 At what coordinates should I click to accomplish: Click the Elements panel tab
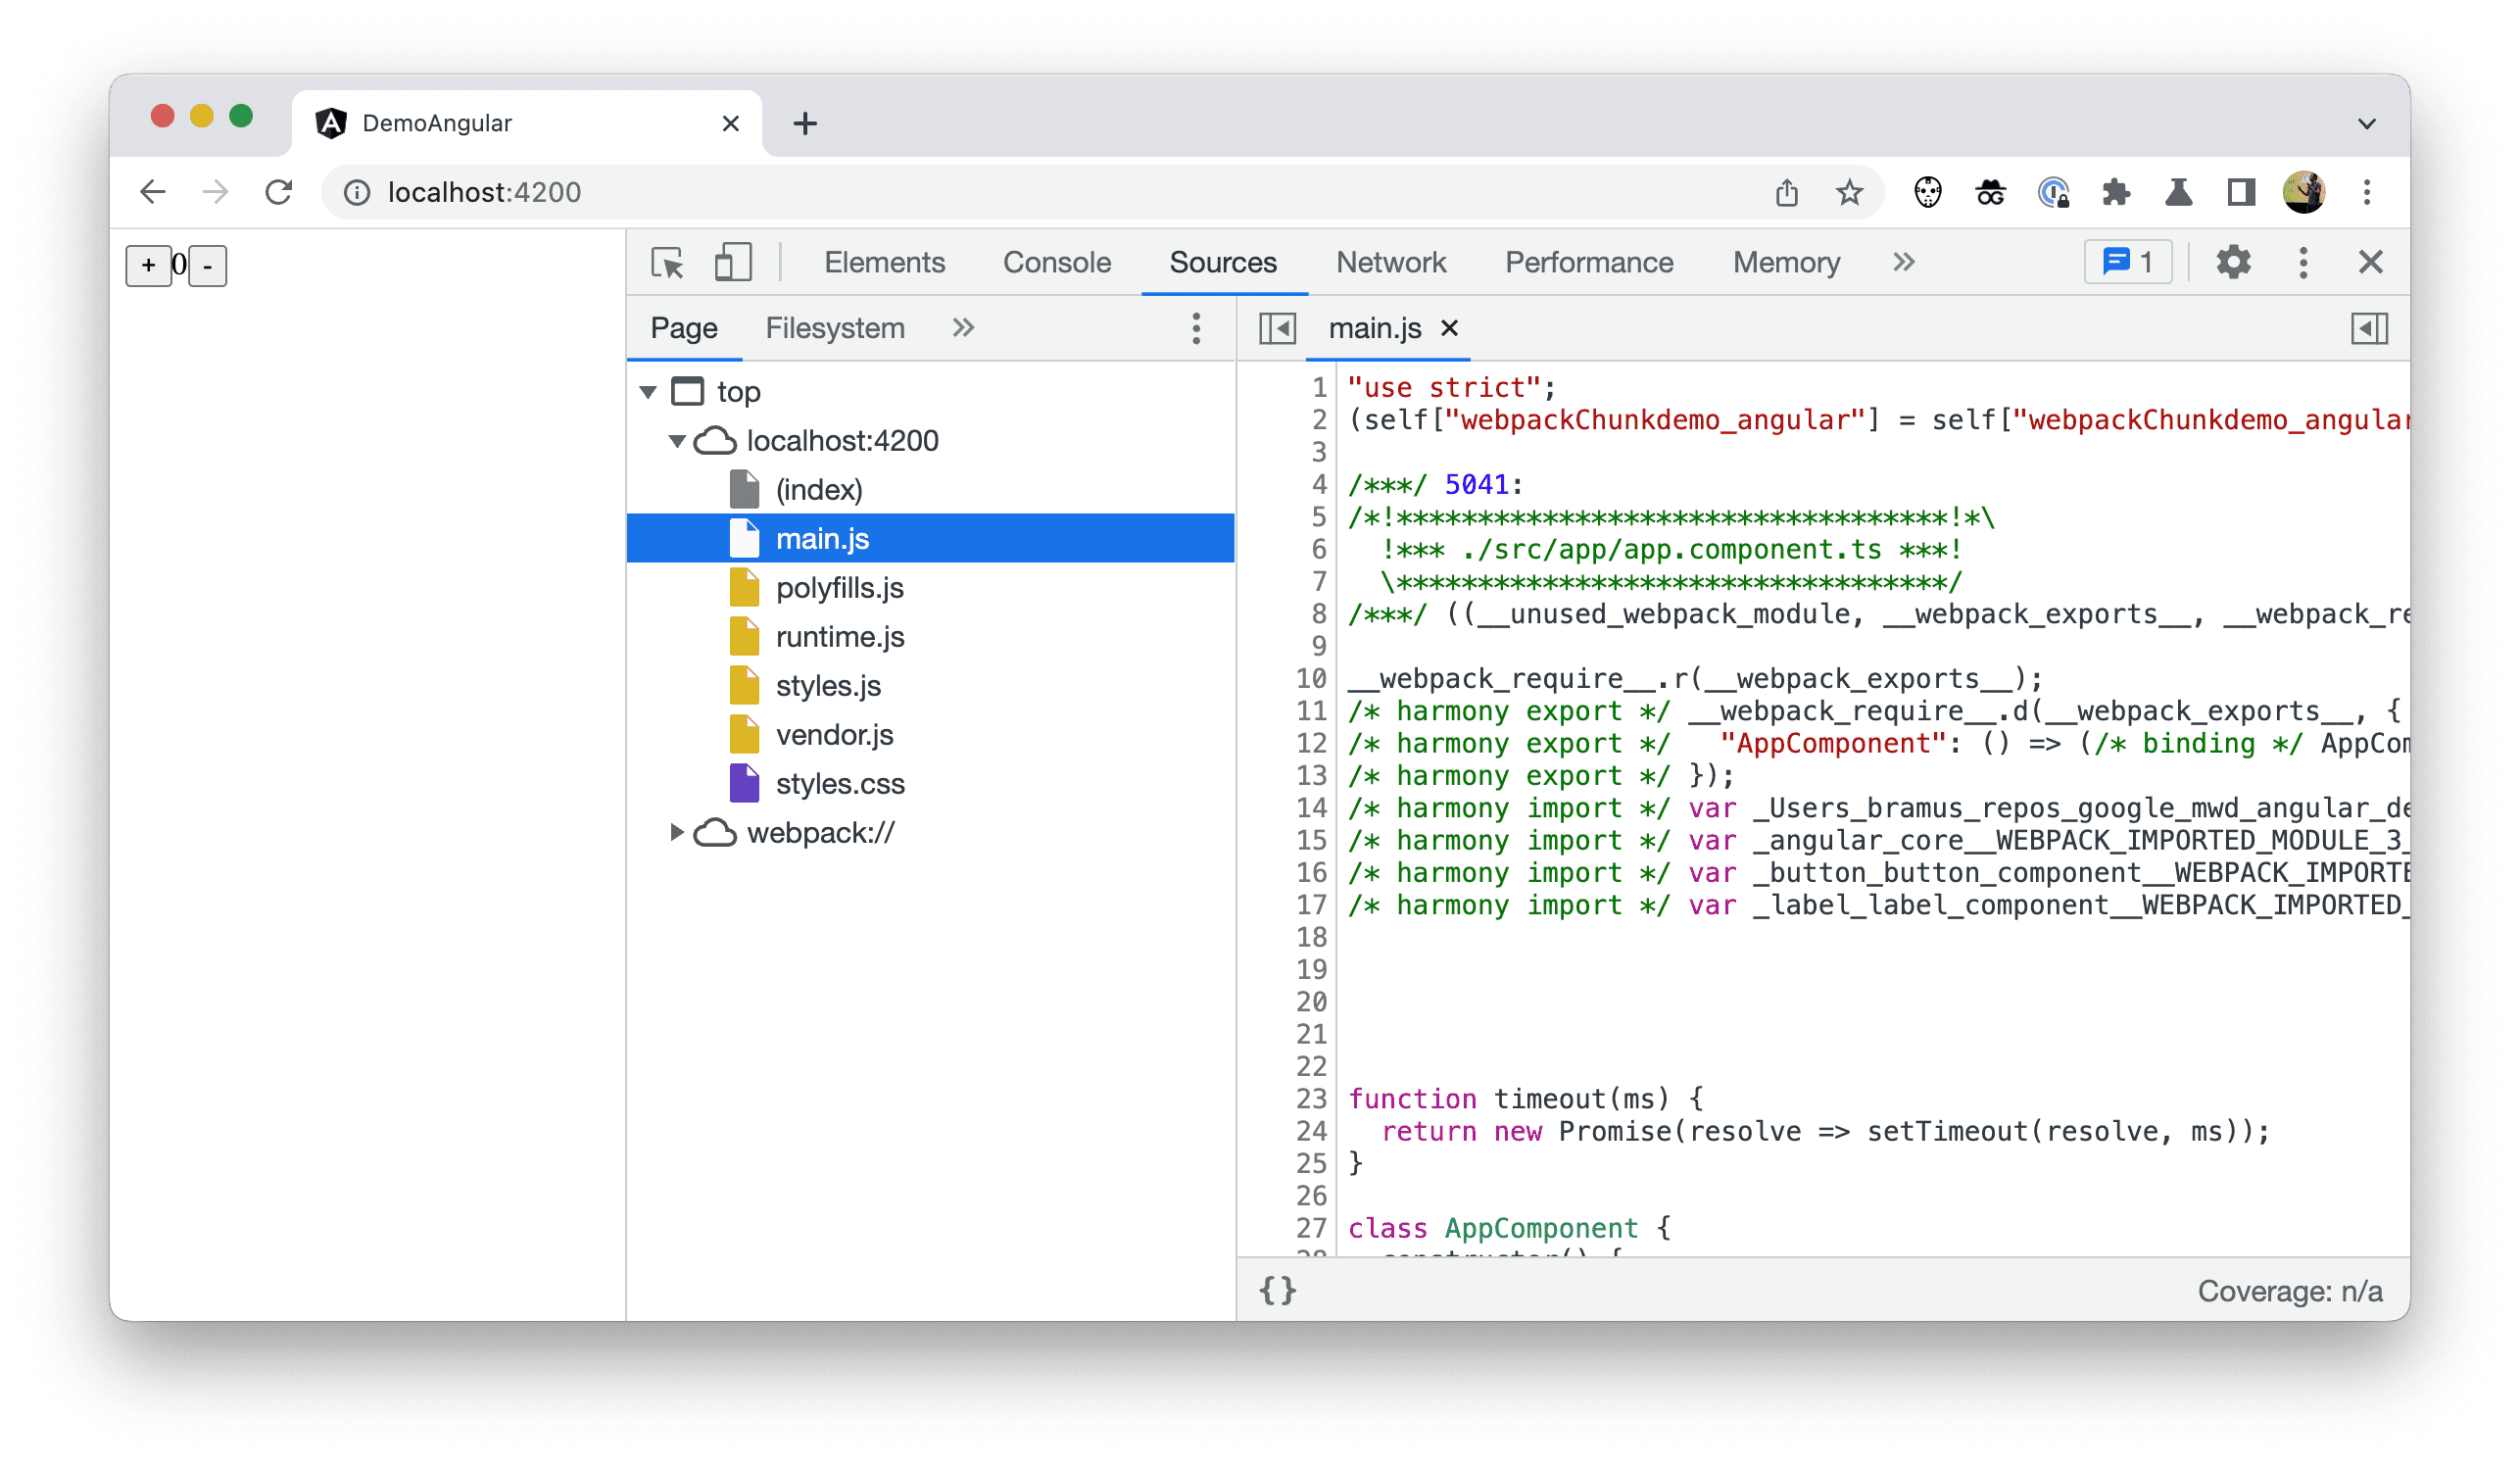pyautogui.click(x=881, y=264)
